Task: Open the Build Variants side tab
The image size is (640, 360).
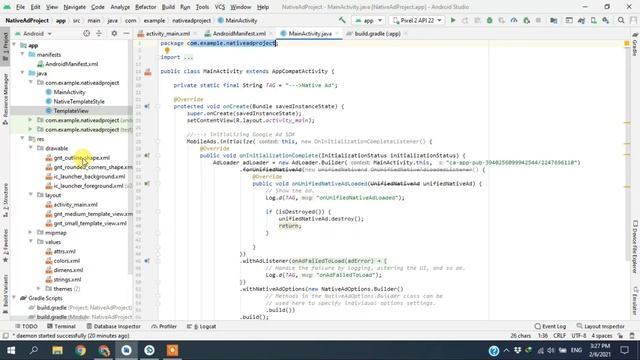Action: [x=5, y=294]
